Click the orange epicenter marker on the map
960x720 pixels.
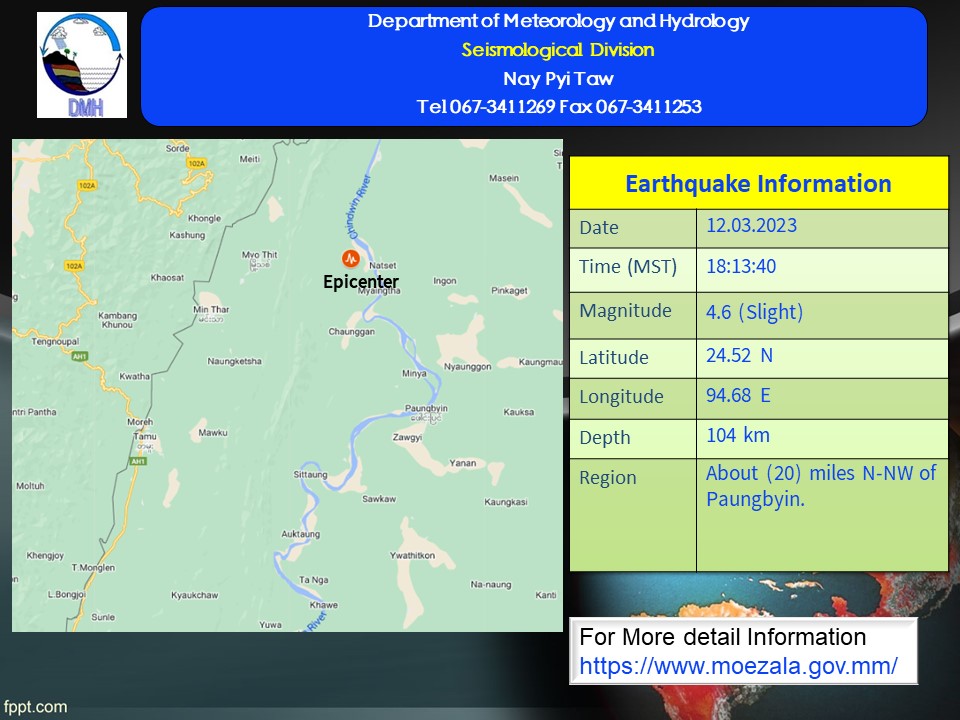pos(351,259)
